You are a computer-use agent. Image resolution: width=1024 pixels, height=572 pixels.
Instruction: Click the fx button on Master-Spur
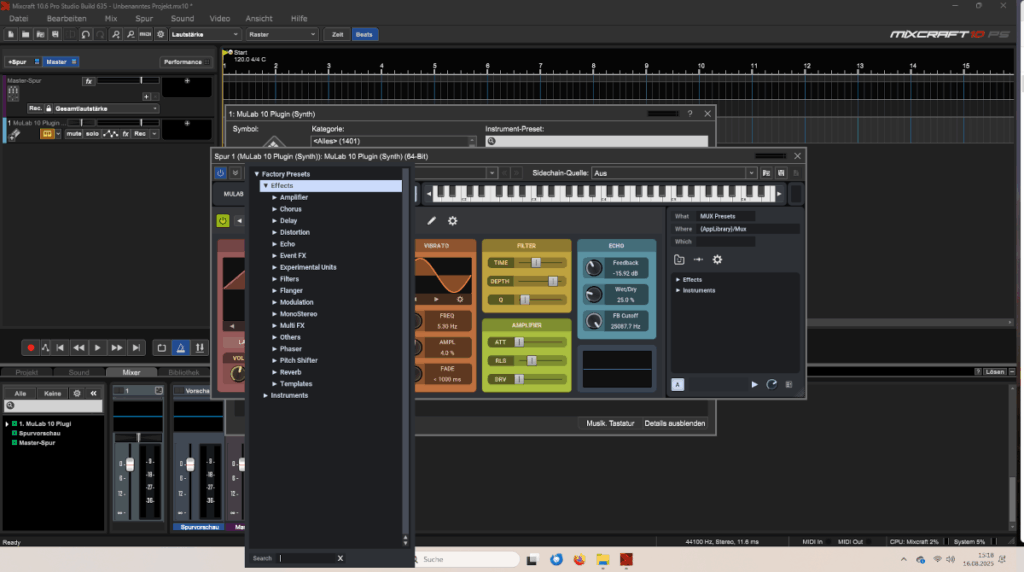[x=89, y=81]
